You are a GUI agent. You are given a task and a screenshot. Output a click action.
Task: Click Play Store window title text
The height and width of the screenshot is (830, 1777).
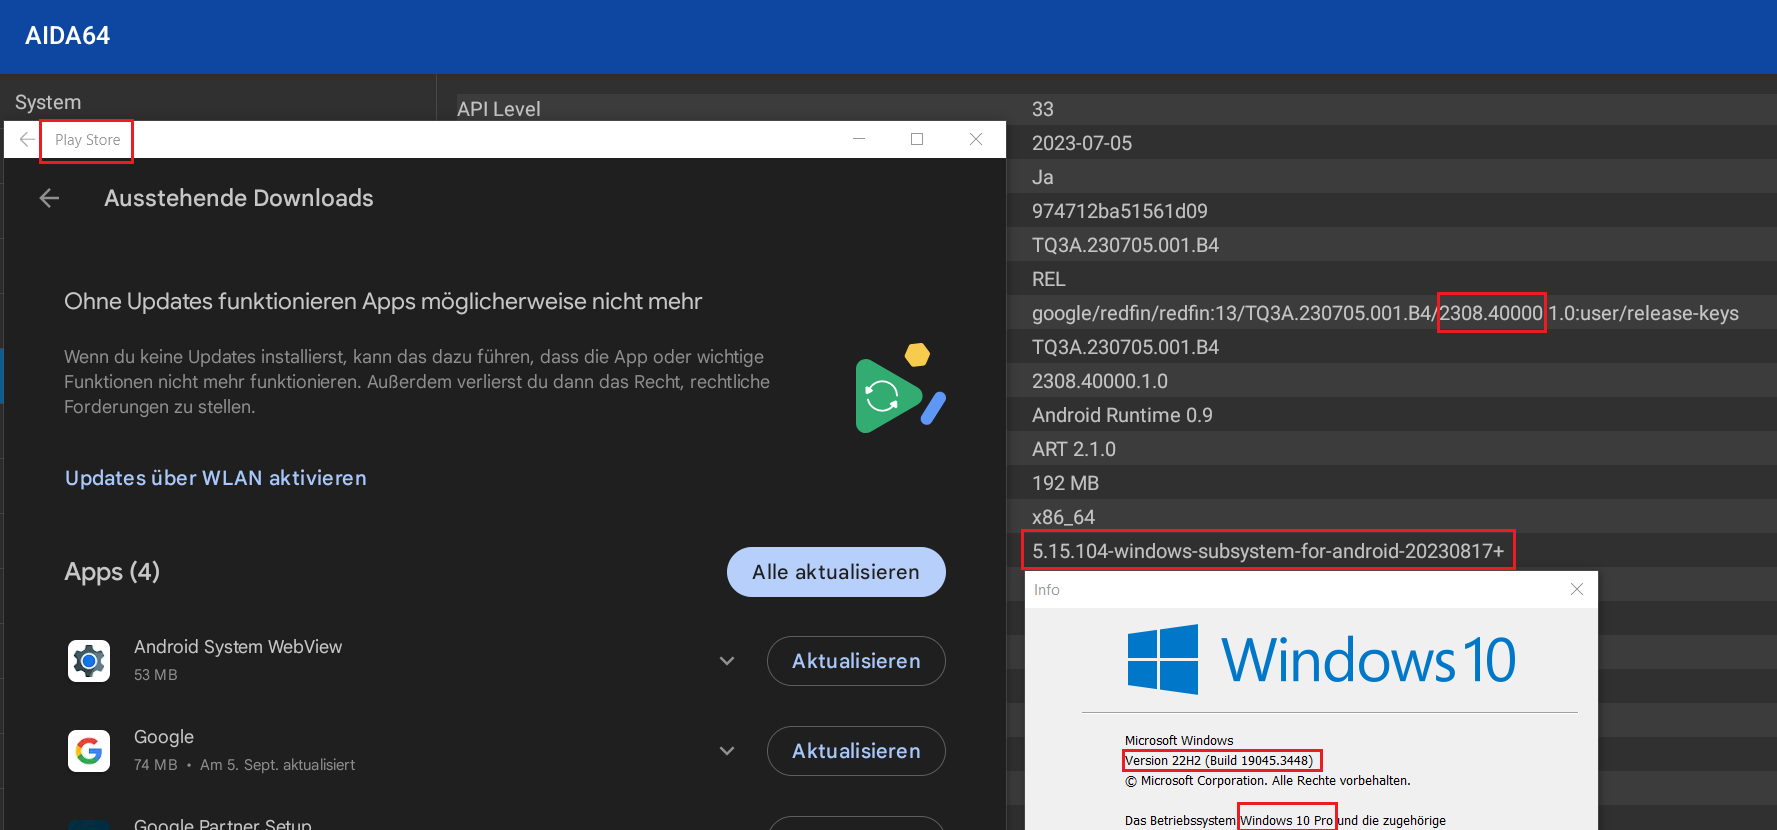pyautogui.click(x=88, y=140)
